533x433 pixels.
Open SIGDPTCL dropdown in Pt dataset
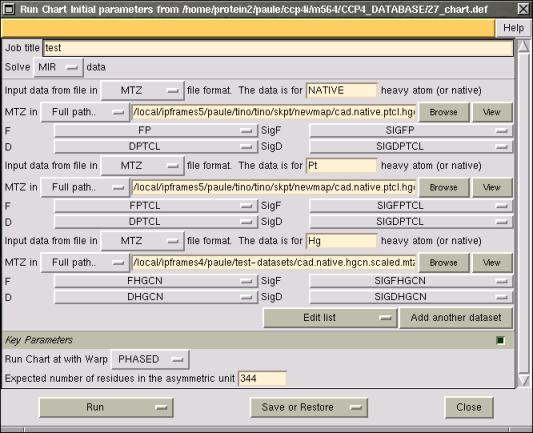click(411, 222)
